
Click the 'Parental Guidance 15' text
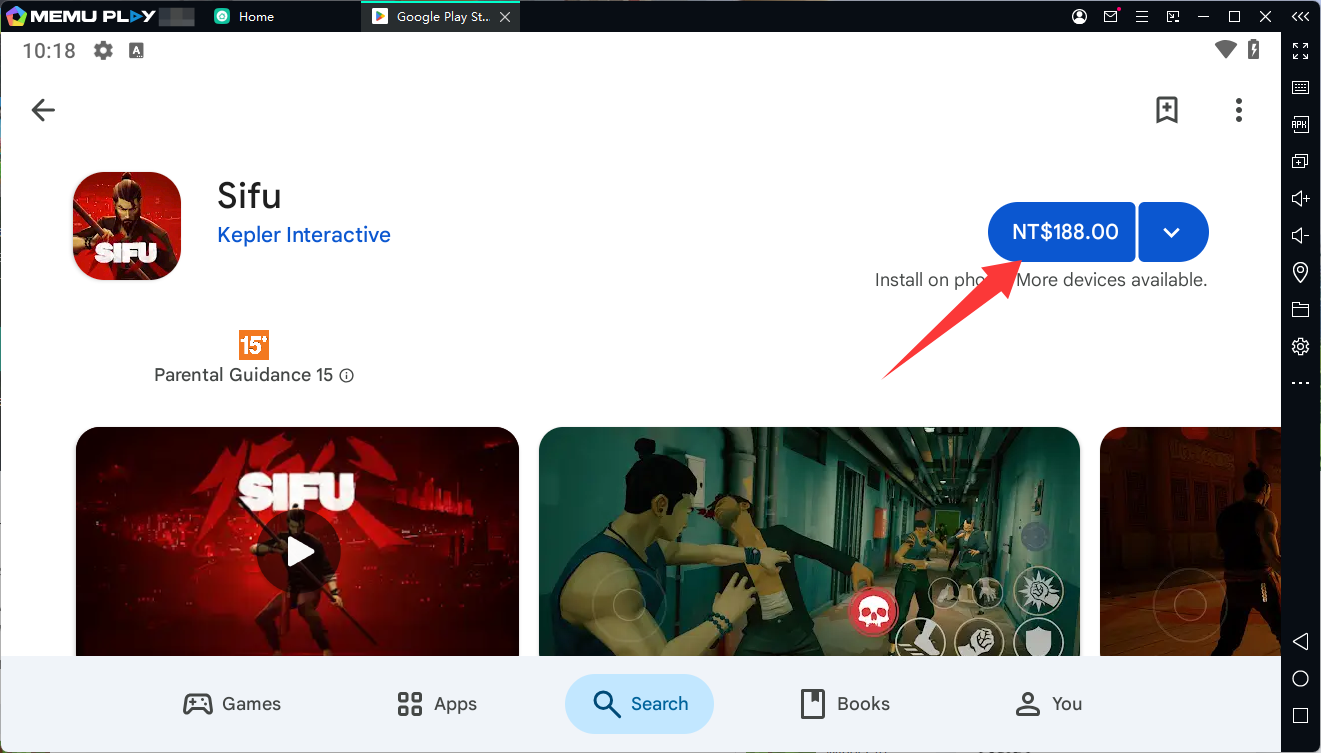pos(243,375)
